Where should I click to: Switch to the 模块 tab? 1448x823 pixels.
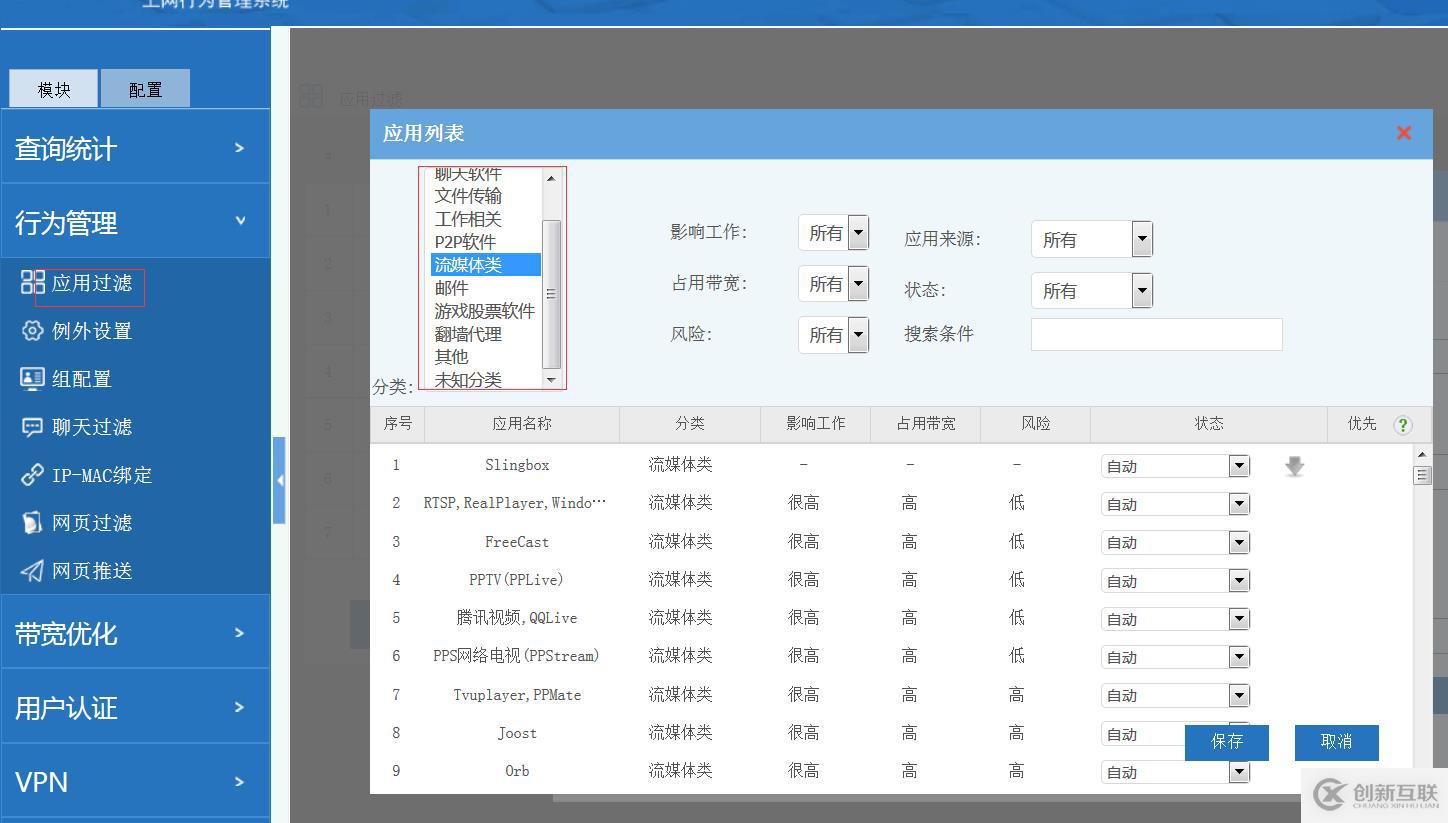tap(54, 89)
